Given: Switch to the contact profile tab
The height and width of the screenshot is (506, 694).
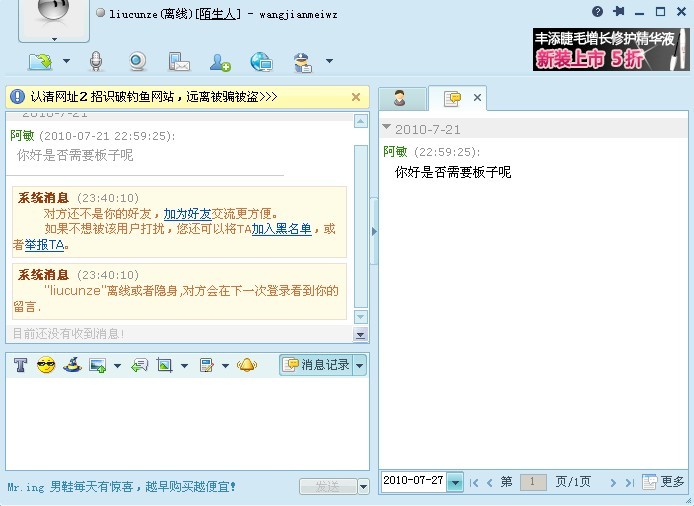Looking at the screenshot, I should pyautogui.click(x=400, y=98).
